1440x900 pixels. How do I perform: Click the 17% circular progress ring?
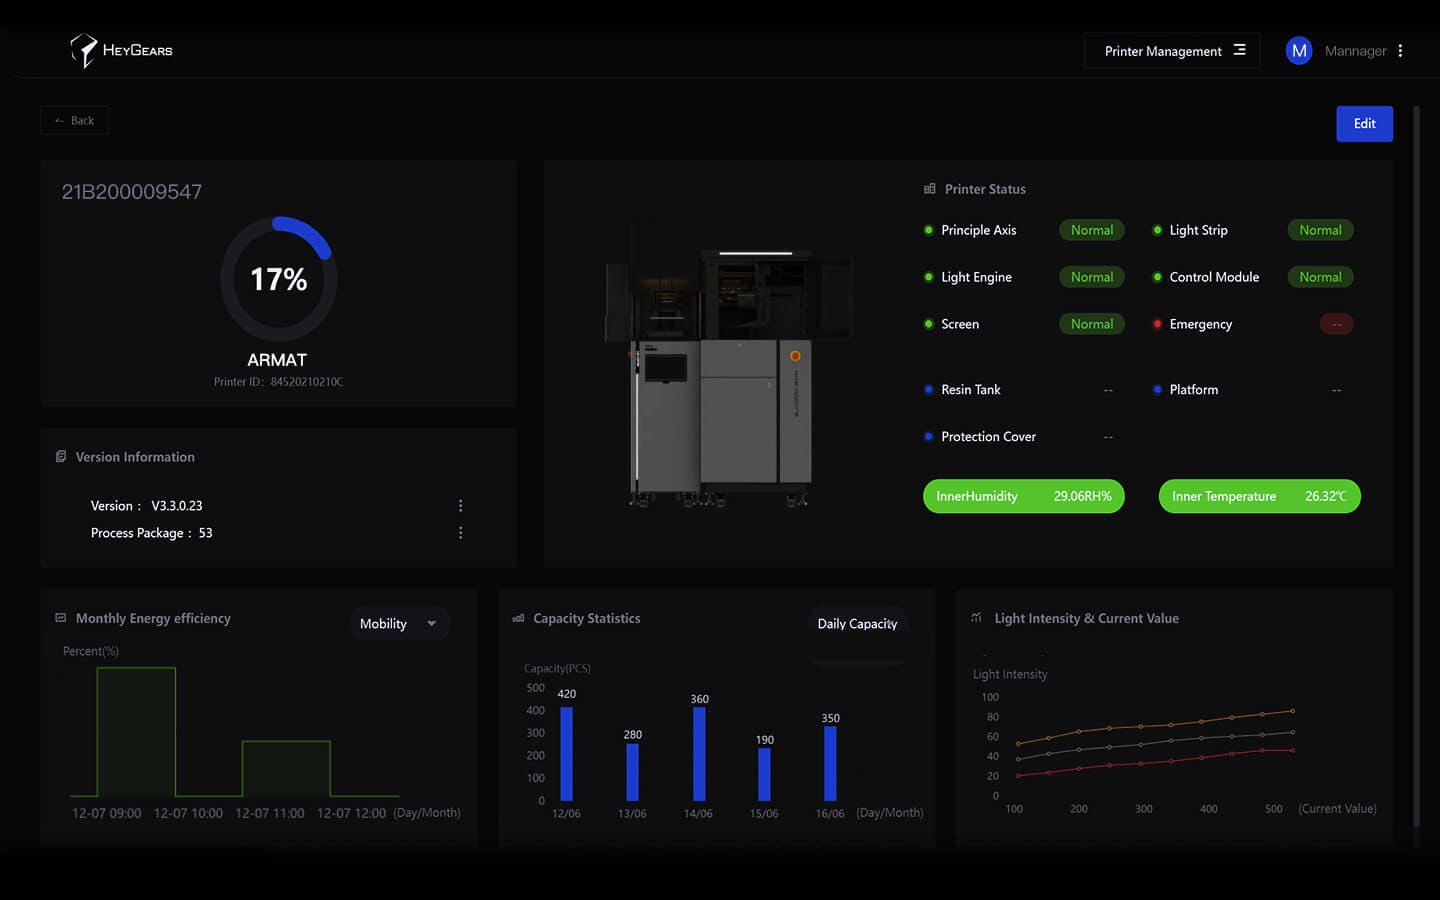[x=279, y=279]
